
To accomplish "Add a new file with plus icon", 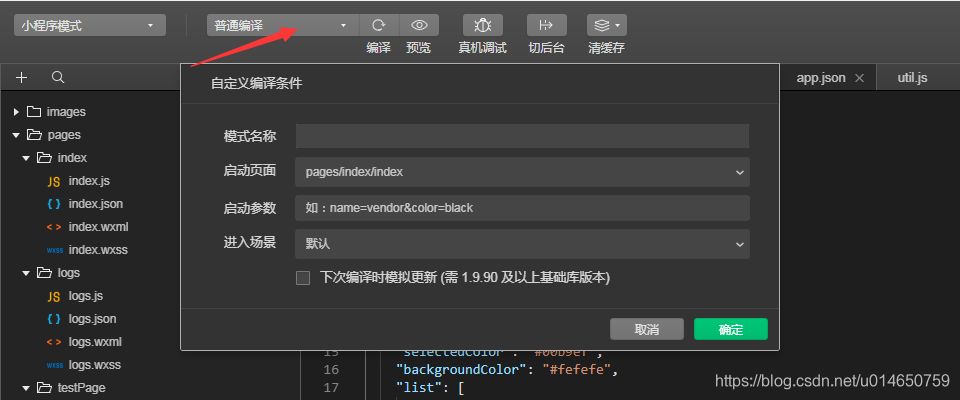I will (21, 77).
